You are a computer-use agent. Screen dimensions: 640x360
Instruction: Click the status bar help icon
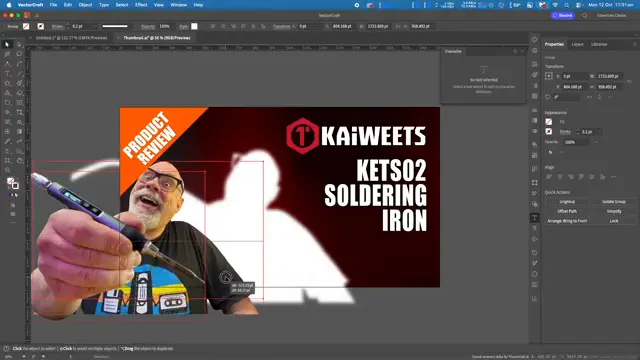pyautogui.click(x=6, y=349)
